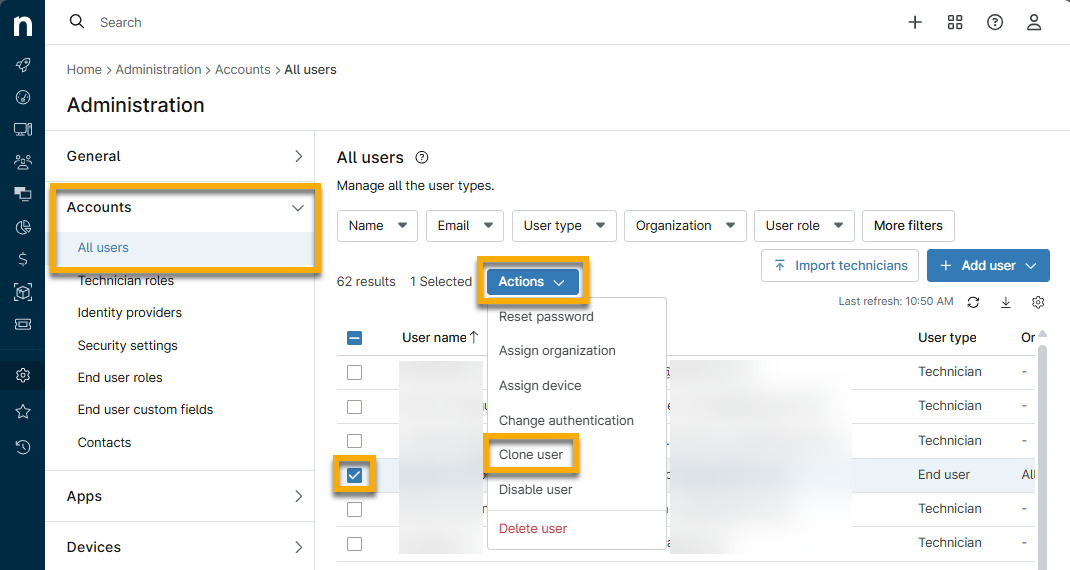Open the apps grid icon in header
This screenshot has height=570, width=1070.
click(954, 22)
